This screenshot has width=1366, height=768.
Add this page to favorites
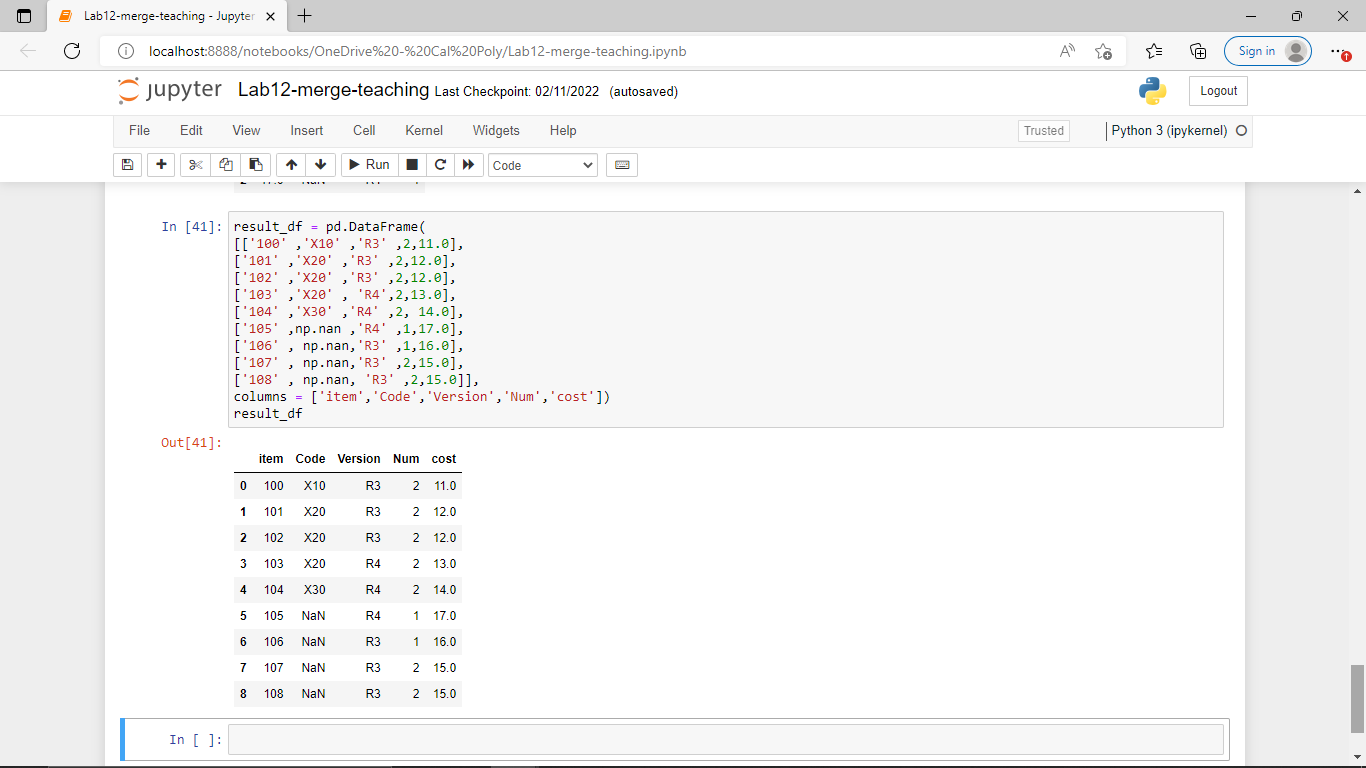(x=1103, y=51)
